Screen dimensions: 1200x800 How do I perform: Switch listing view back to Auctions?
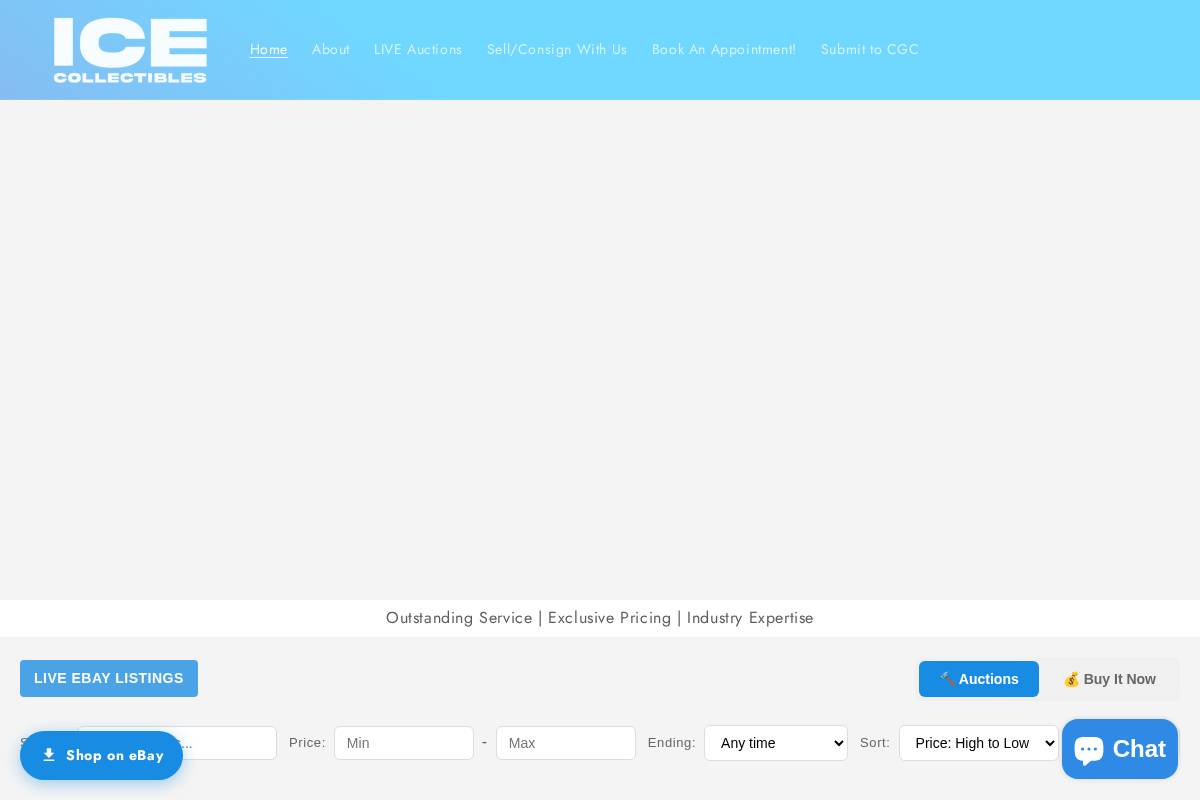coord(978,679)
